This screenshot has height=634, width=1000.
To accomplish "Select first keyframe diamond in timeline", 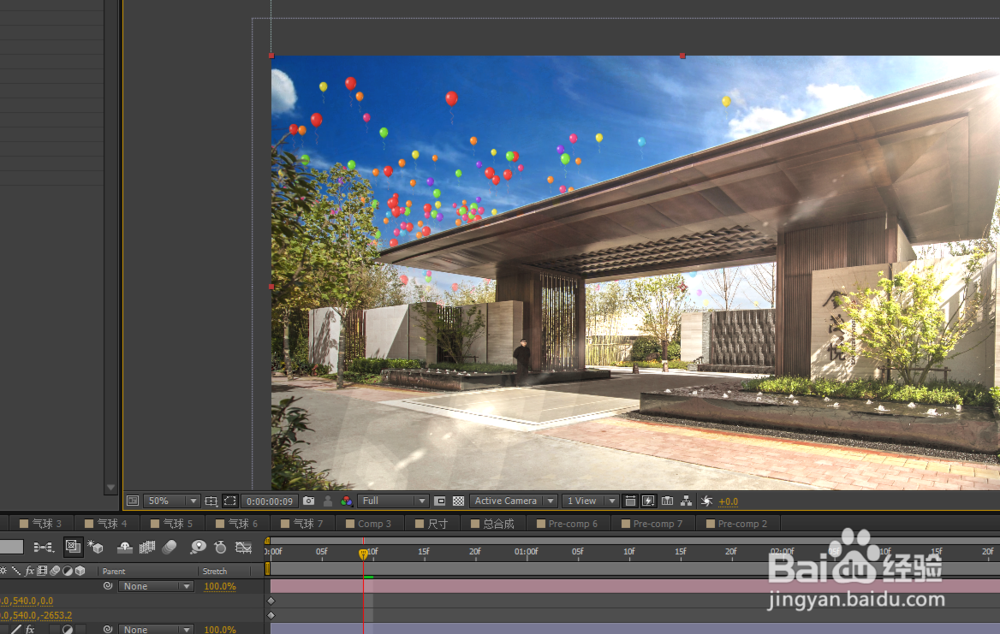I will click(x=271, y=601).
